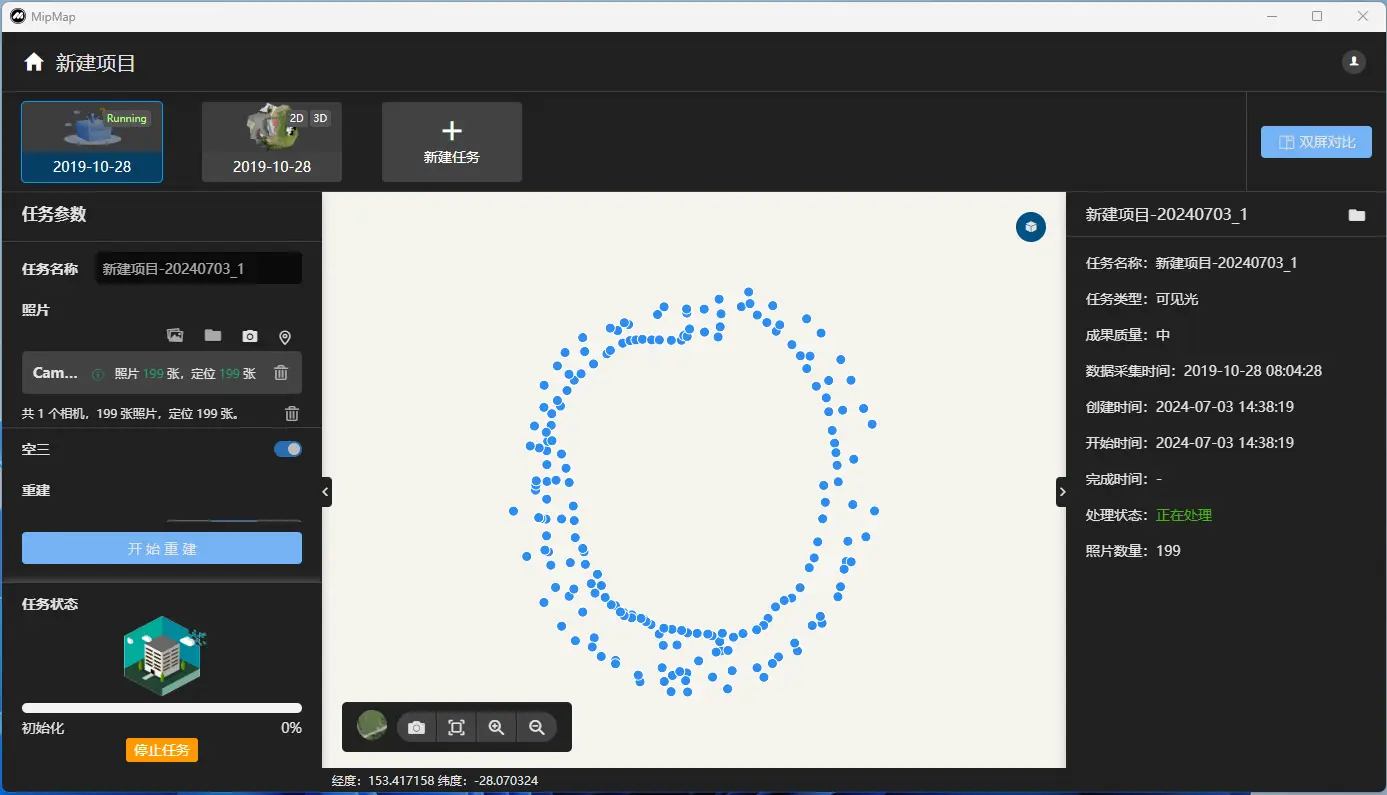Click the 双屏对比 button
This screenshot has width=1387, height=795.
[1316, 142]
